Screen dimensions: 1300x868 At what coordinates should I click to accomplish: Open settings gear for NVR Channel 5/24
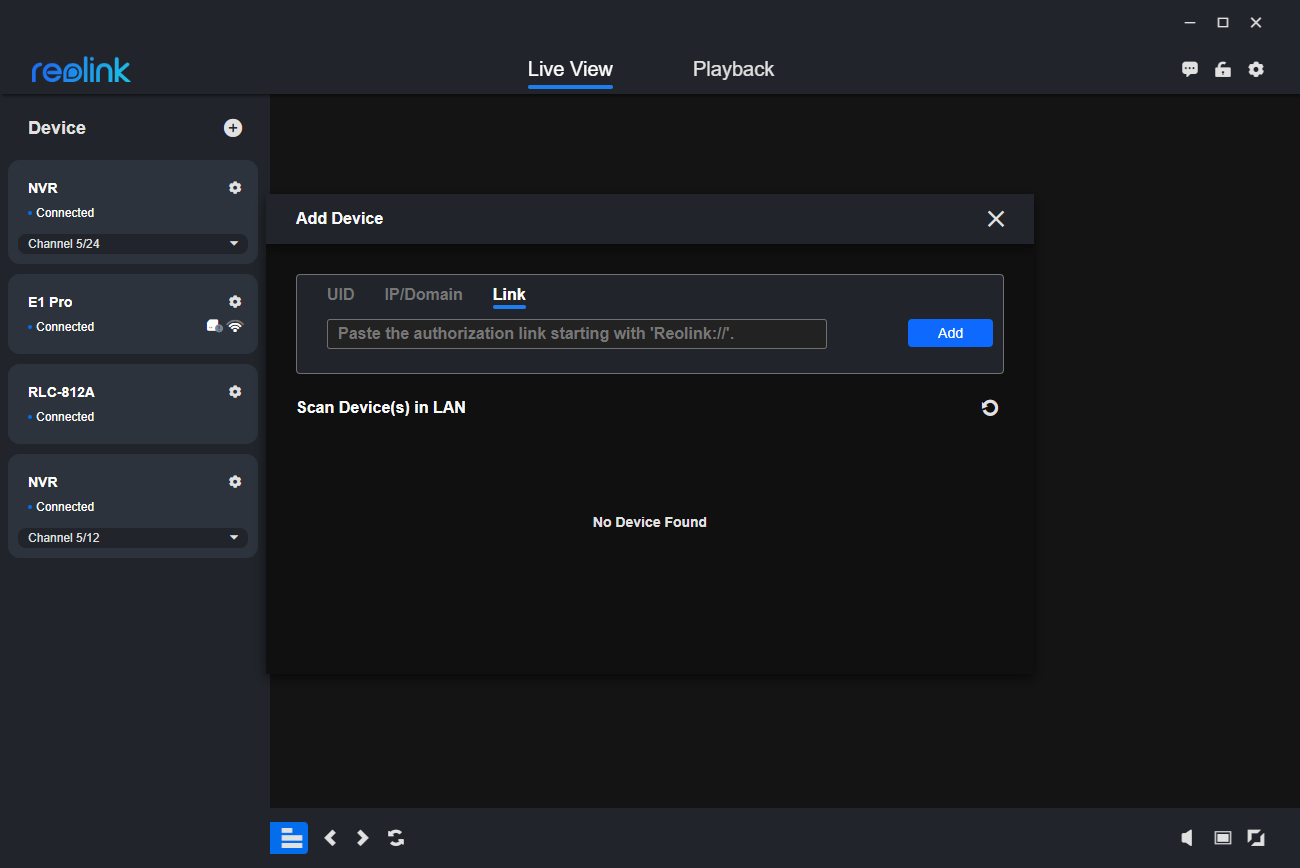pyautogui.click(x=235, y=188)
